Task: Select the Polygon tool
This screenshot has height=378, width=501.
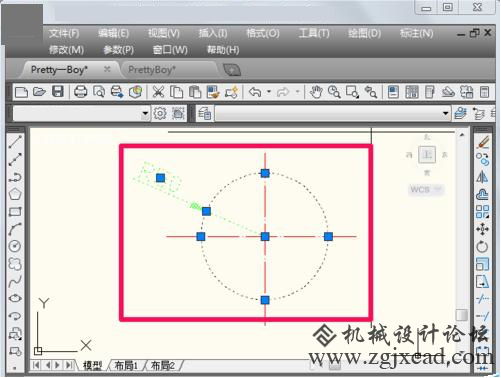Action: point(15,194)
